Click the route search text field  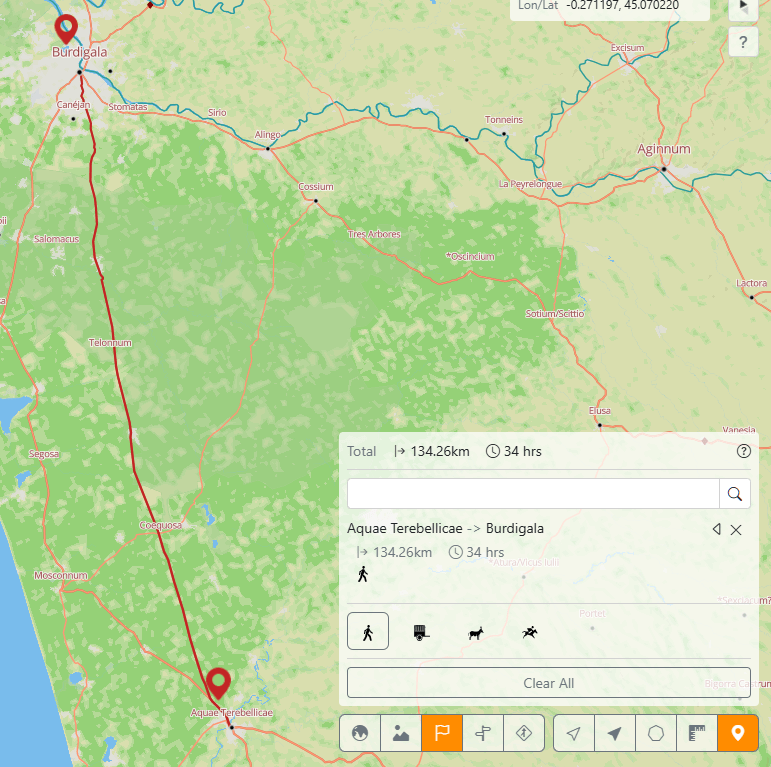pos(533,493)
